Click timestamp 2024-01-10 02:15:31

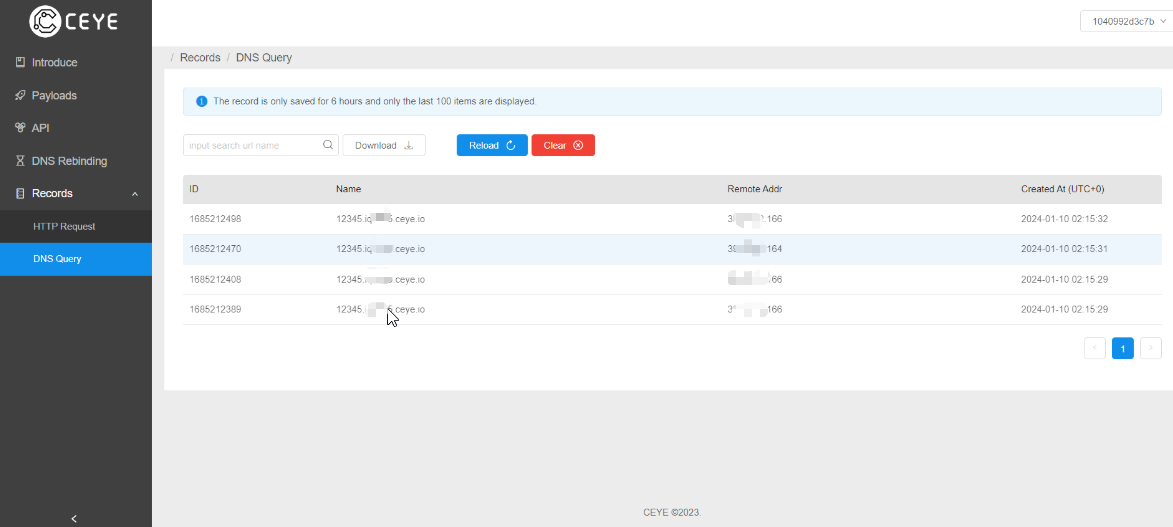(x=1064, y=249)
